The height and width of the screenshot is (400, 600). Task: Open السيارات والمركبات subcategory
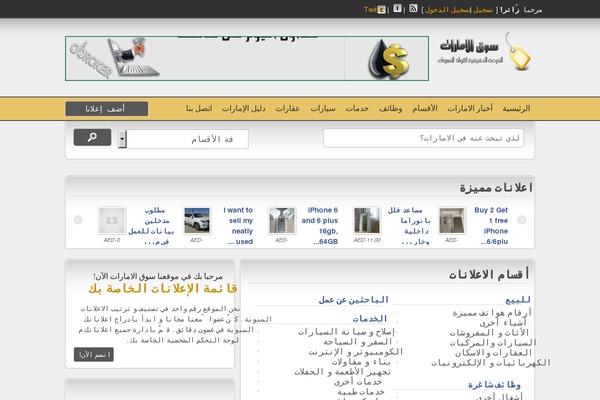(493, 343)
